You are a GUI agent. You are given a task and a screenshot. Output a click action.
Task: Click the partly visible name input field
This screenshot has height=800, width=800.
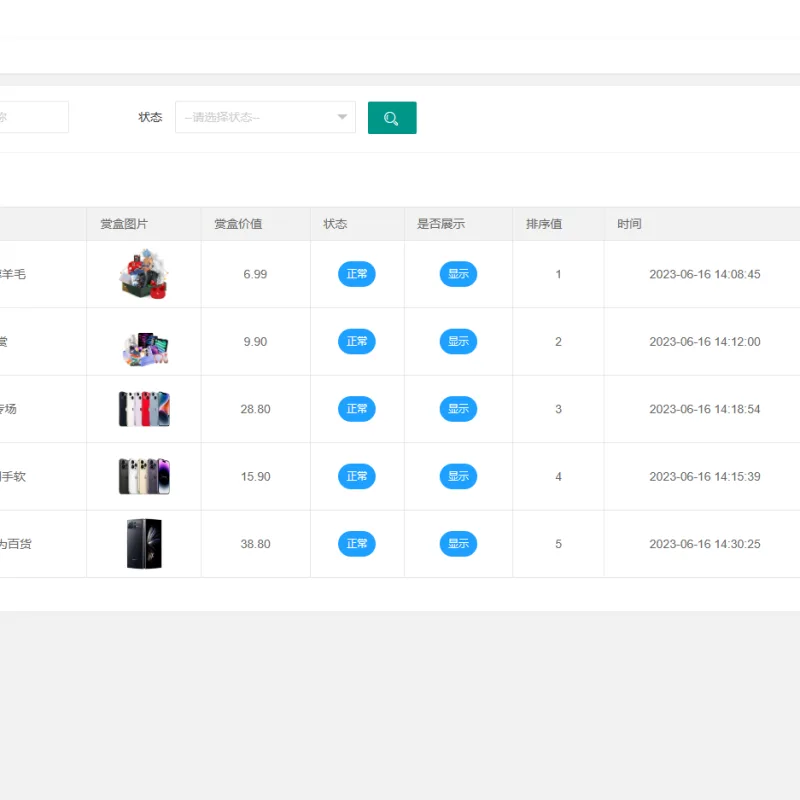pyautogui.click(x=34, y=117)
